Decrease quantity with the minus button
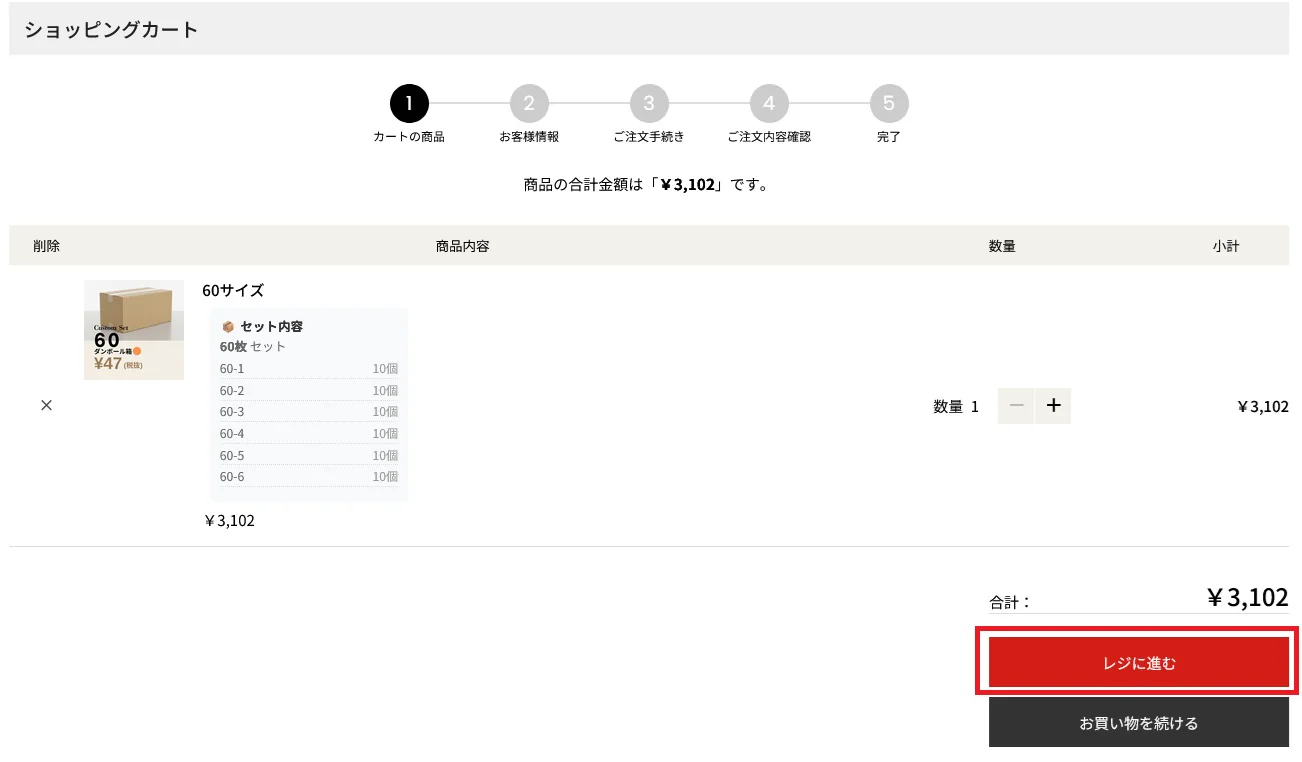The height and width of the screenshot is (762, 1302). 1016,406
